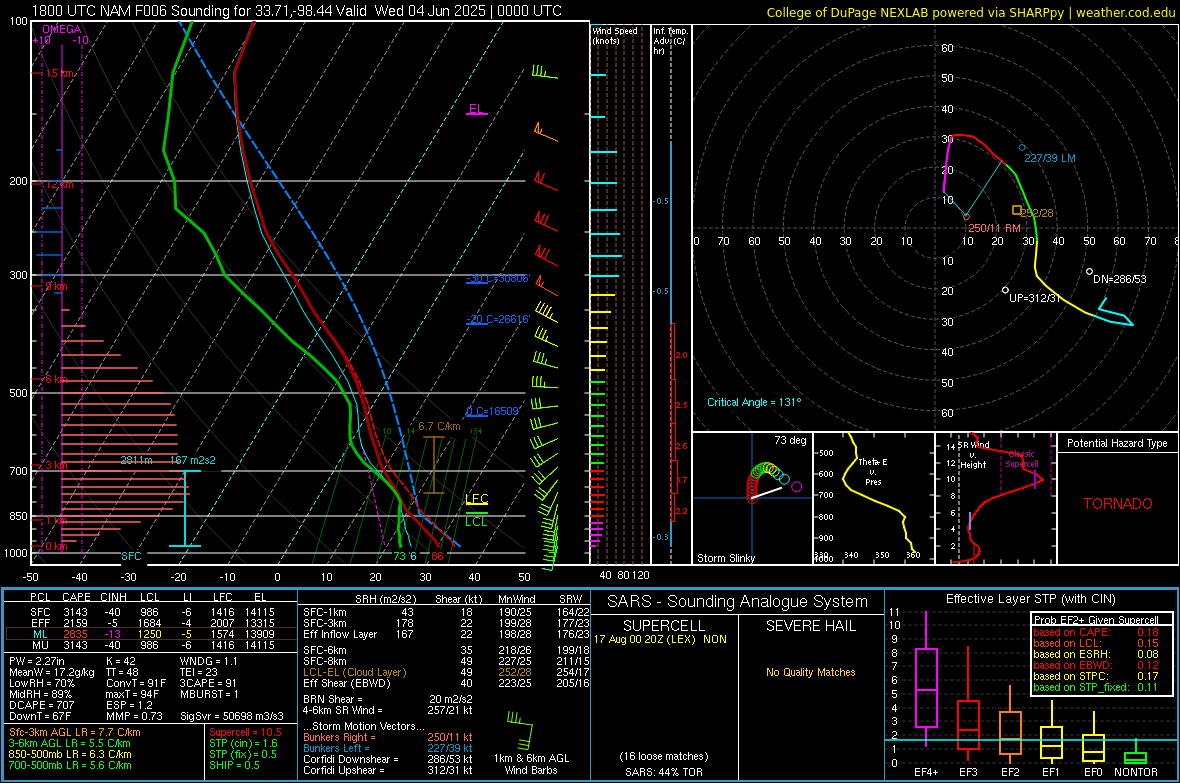Click the (16 loose matches) text
1180x783 pixels.
point(664,756)
